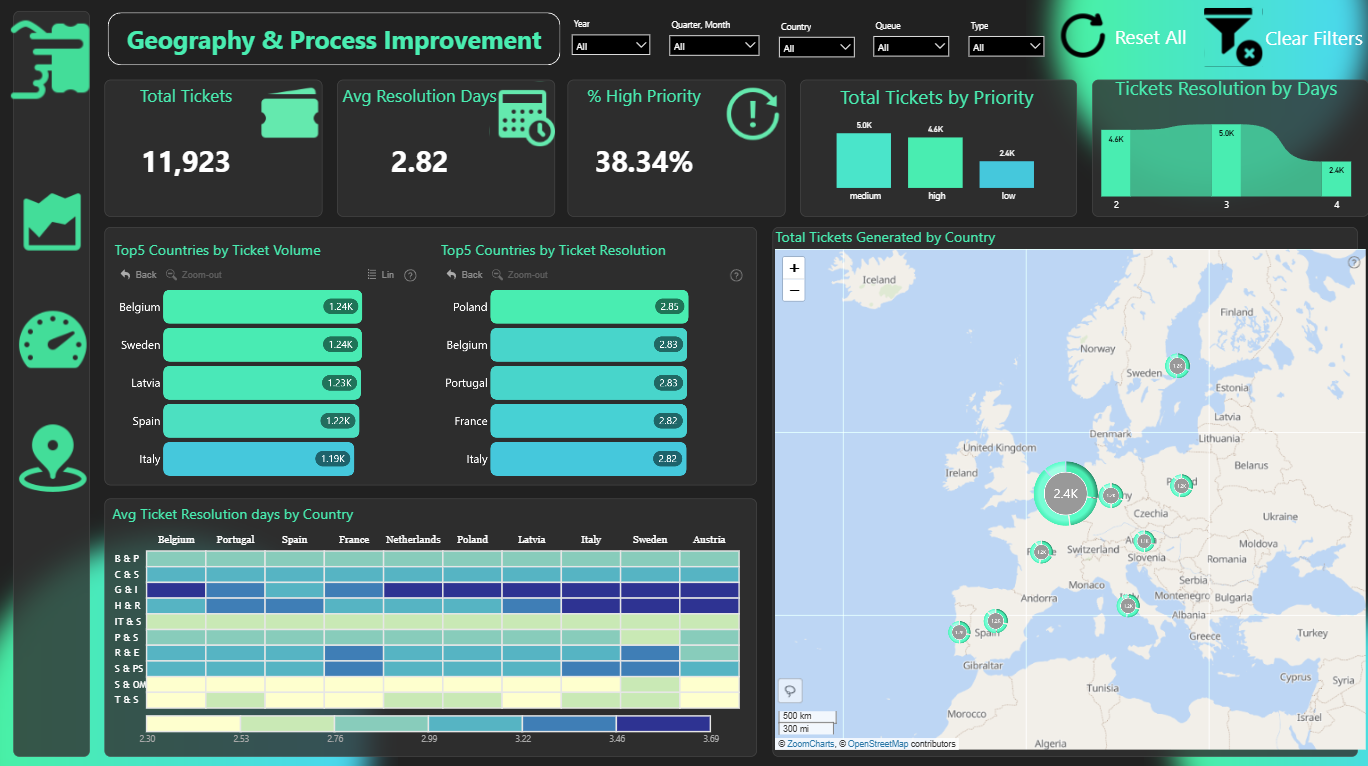
Task: Click Zoom-out in the Ticket Resolution chart
Action: (520, 275)
